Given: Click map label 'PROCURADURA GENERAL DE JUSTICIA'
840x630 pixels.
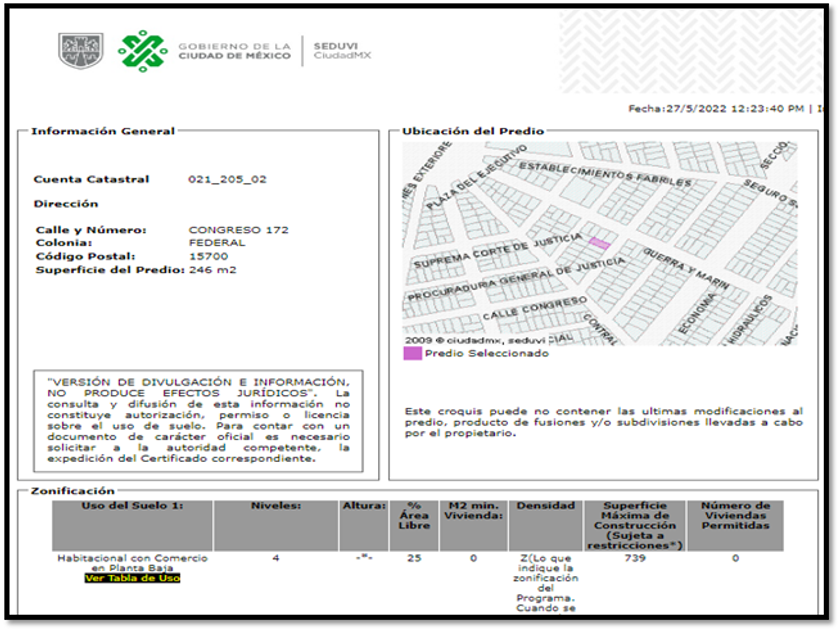Looking at the screenshot, I should click(x=516, y=279).
